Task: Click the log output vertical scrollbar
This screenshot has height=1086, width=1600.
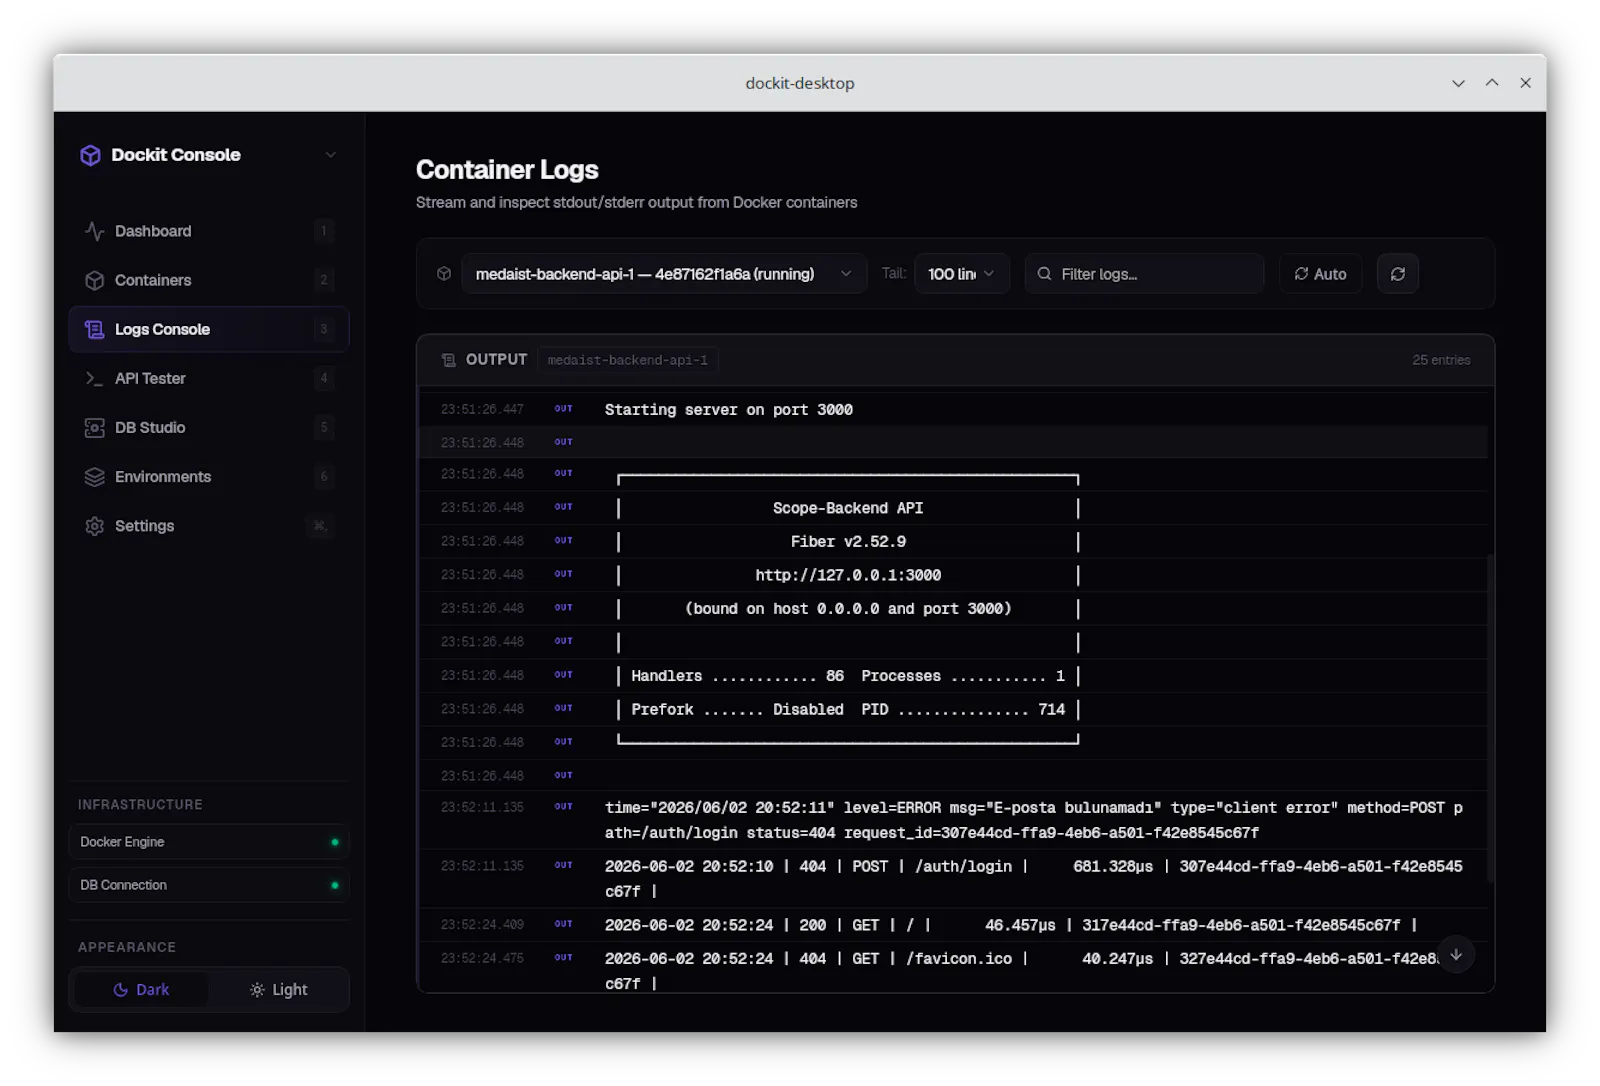Action: click(x=1490, y=718)
